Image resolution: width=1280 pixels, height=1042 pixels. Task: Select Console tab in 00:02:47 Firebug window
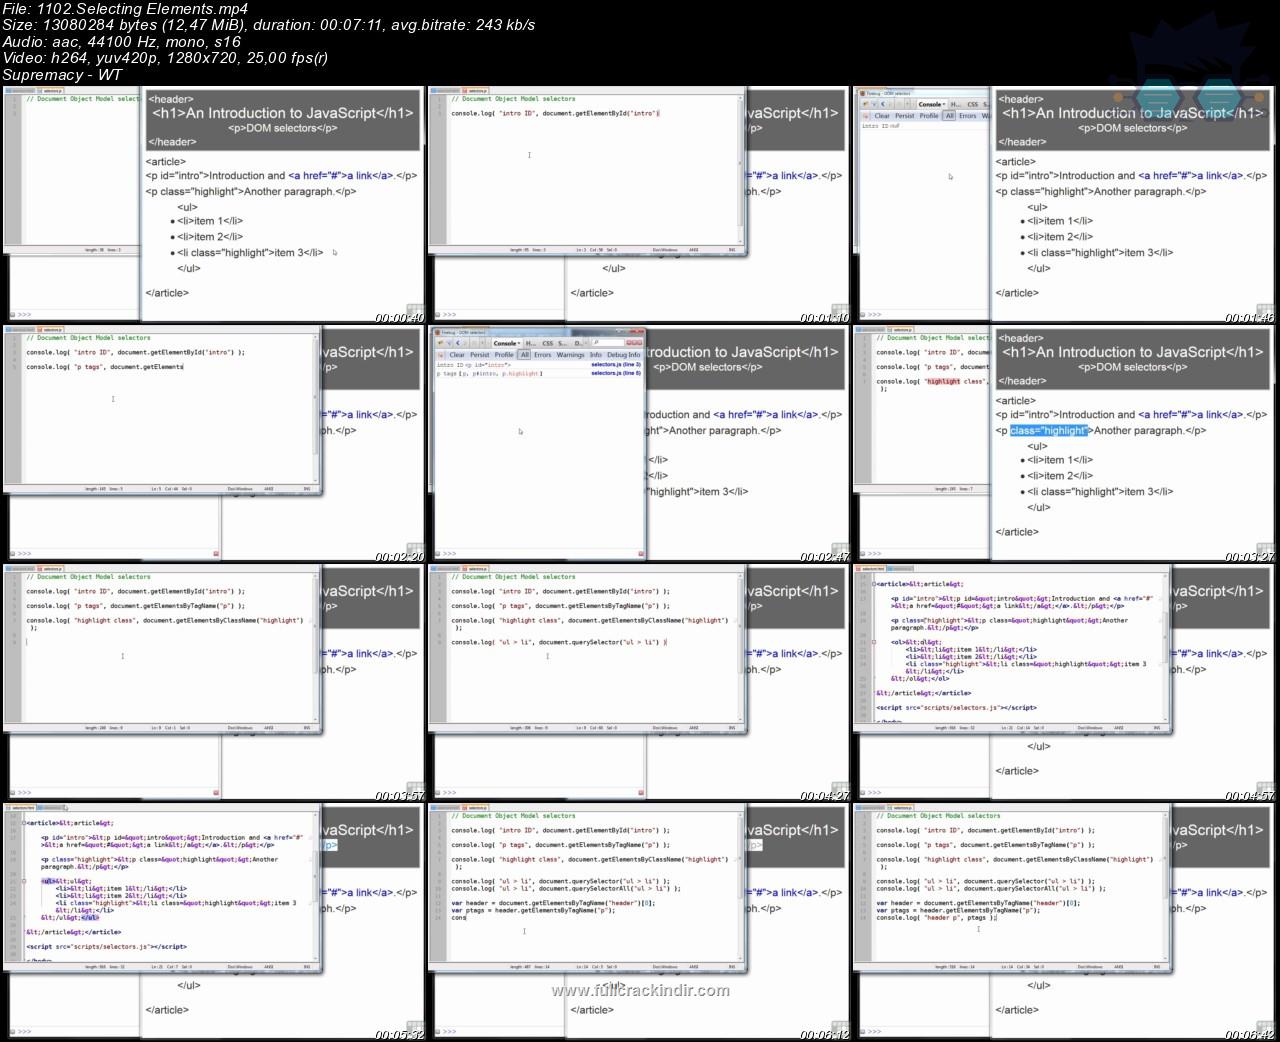[x=505, y=343]
